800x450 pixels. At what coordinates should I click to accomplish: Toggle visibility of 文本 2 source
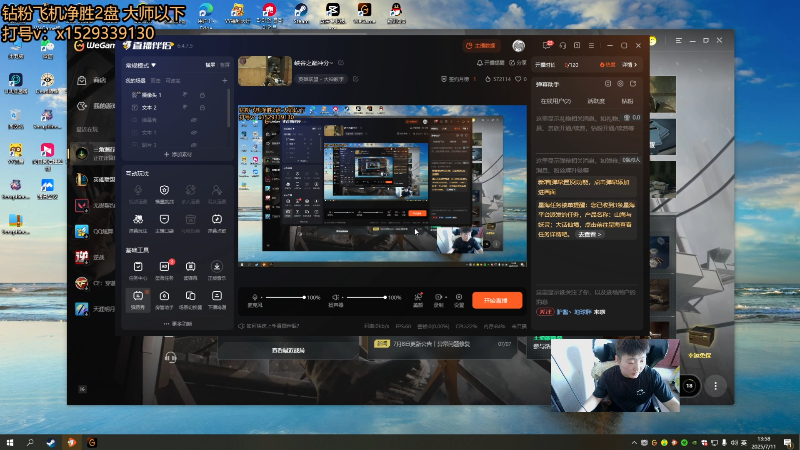click(x=185, y=108)
